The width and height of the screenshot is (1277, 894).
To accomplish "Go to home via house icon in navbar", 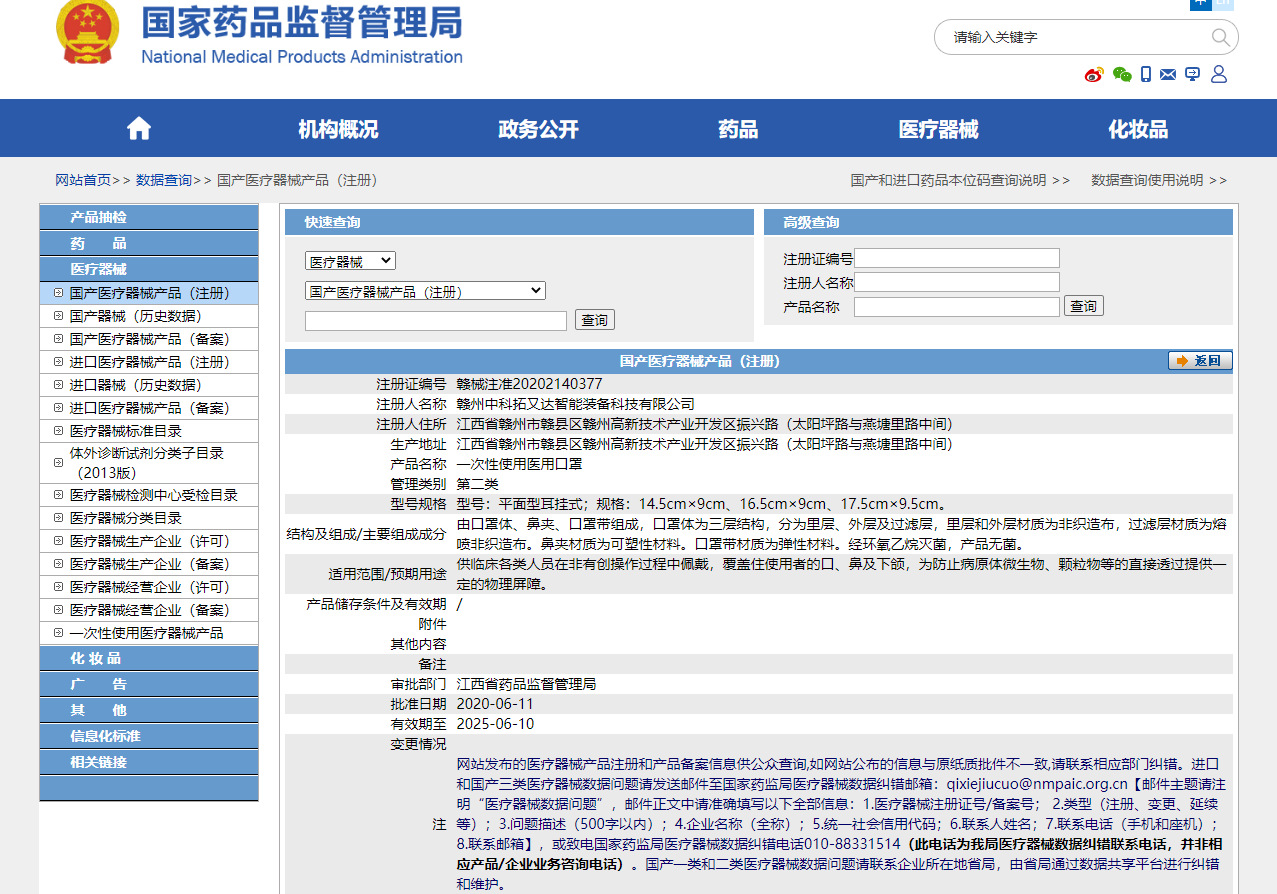I will click(139, 128).
